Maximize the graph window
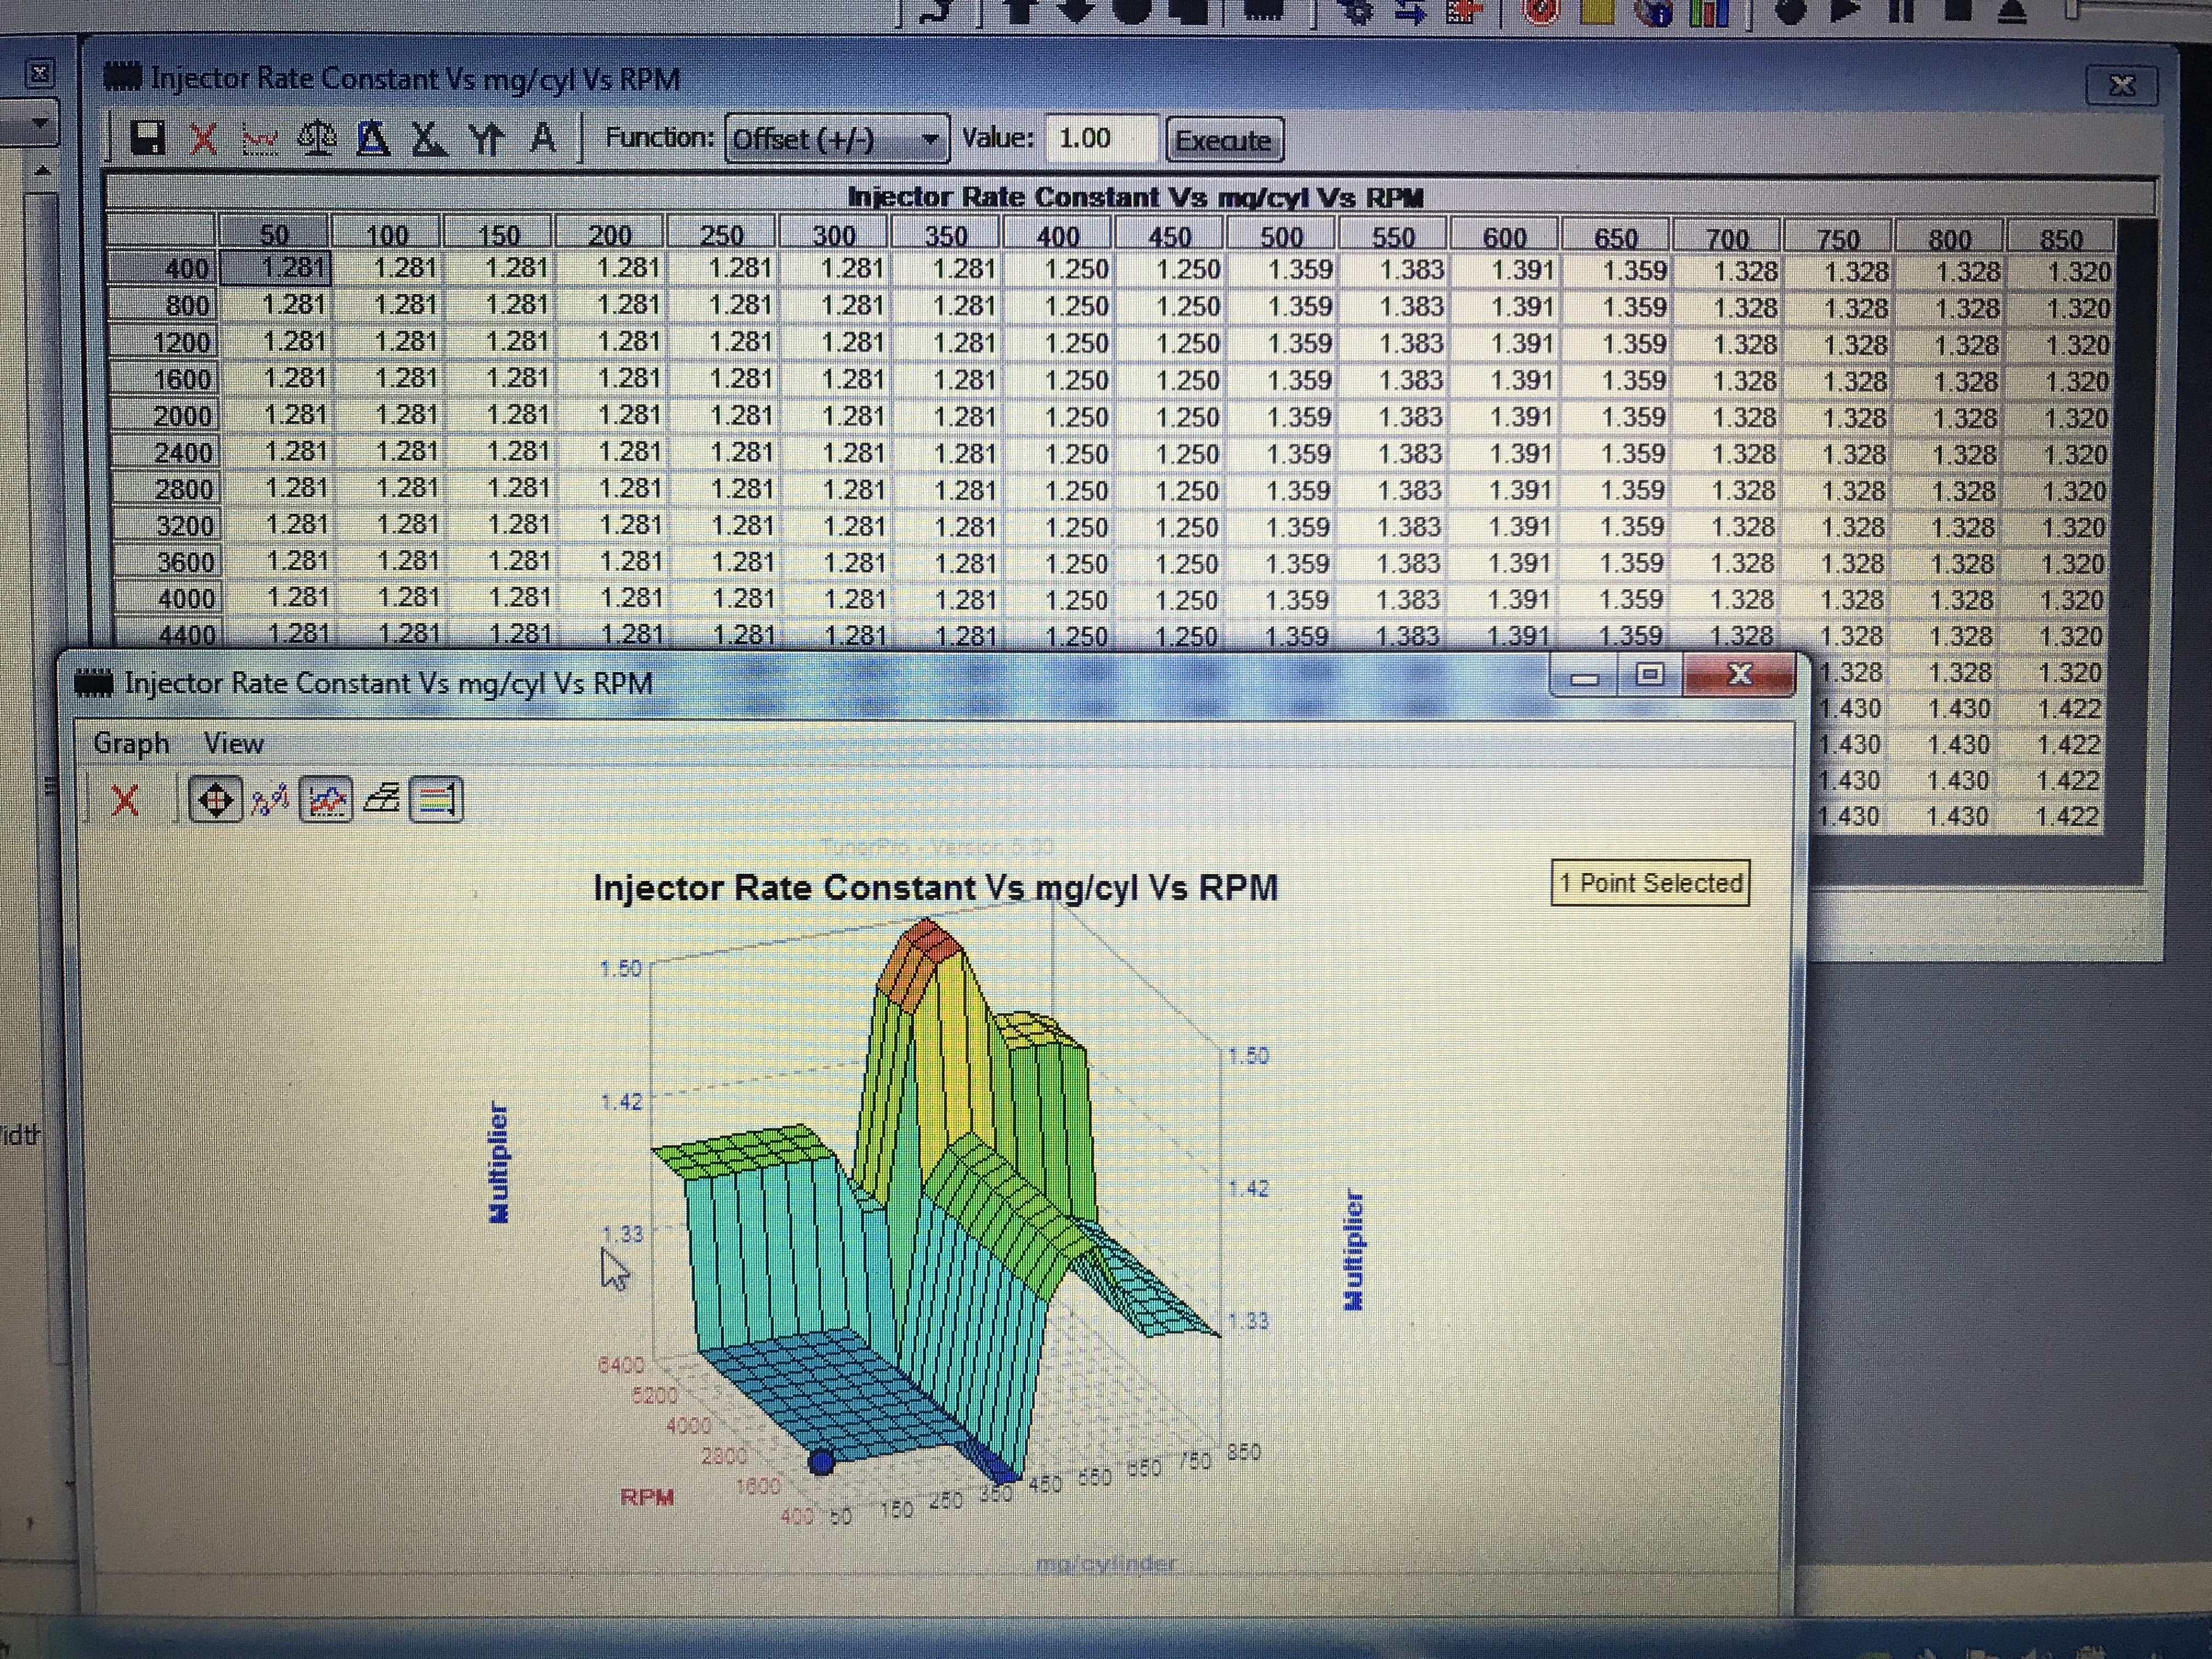Image resolution: width=2212 pixels, height=1659 pixels. pos(1650,675)
